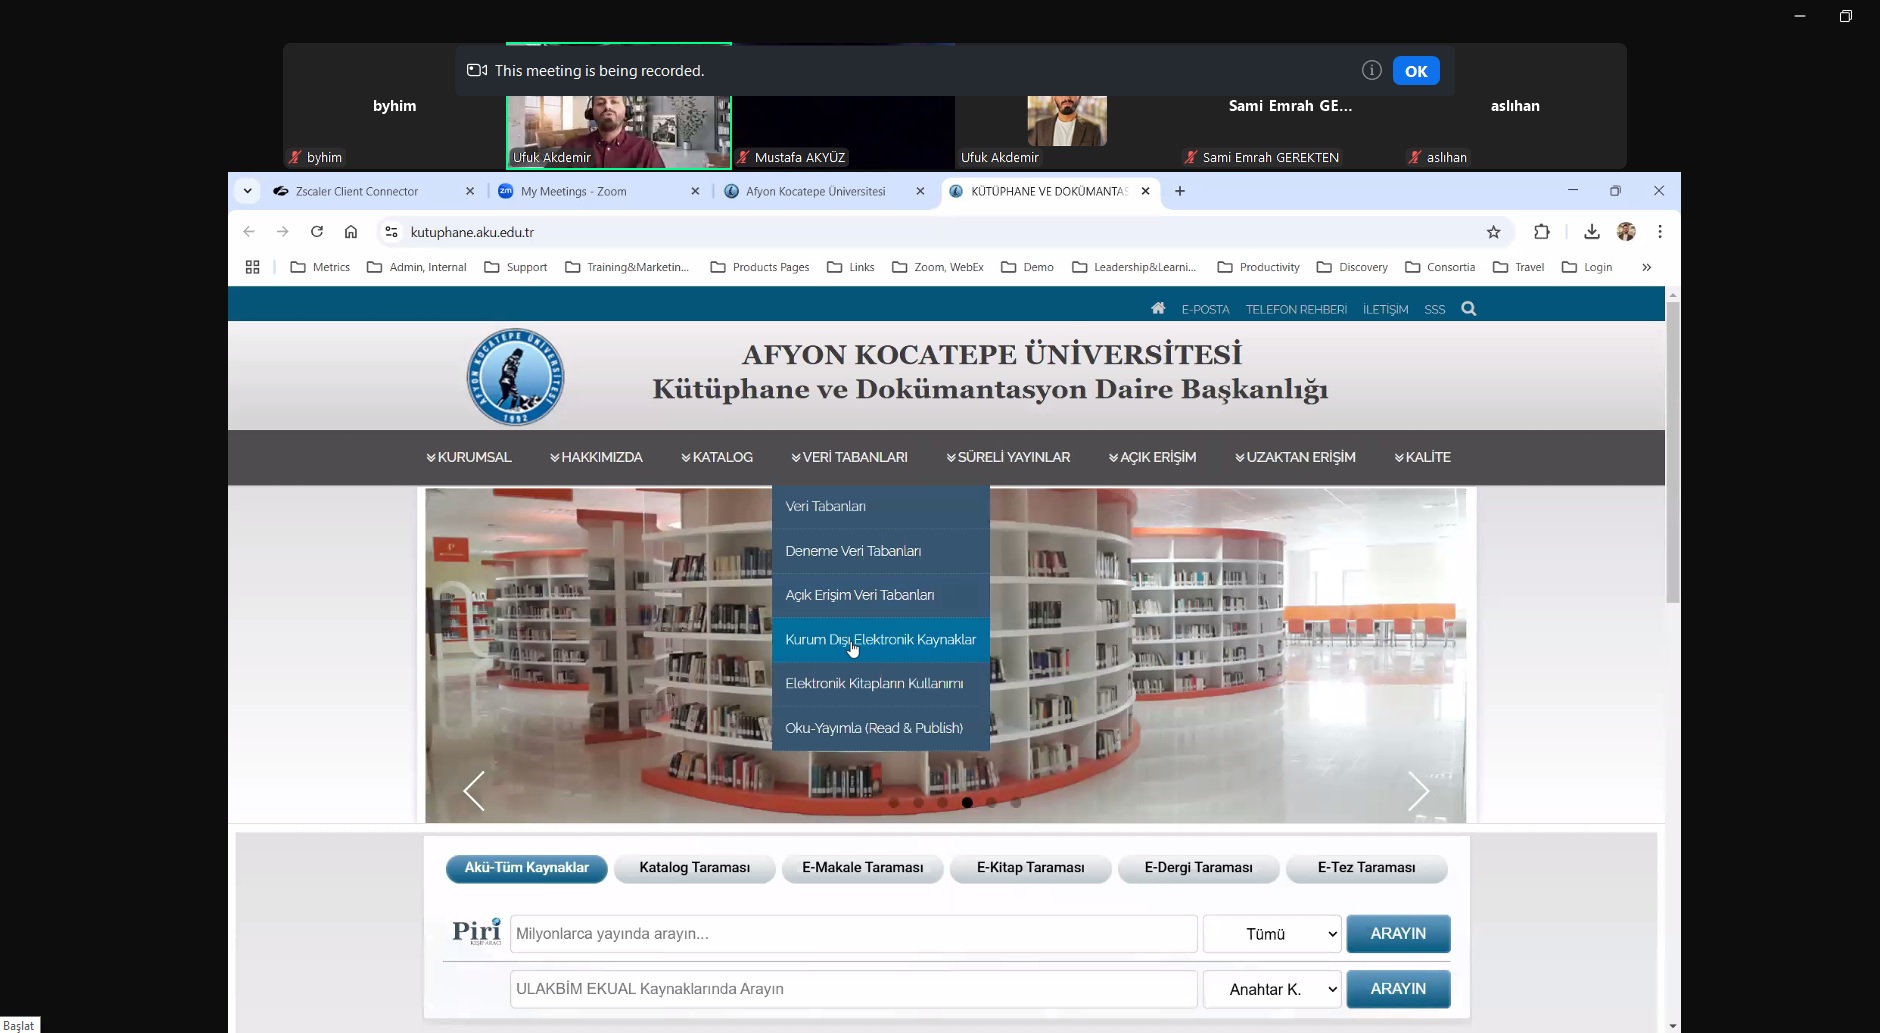Click the site home icon in top bar
The height and width of the screenshot is (1033, 1880).
(1158, 308)
